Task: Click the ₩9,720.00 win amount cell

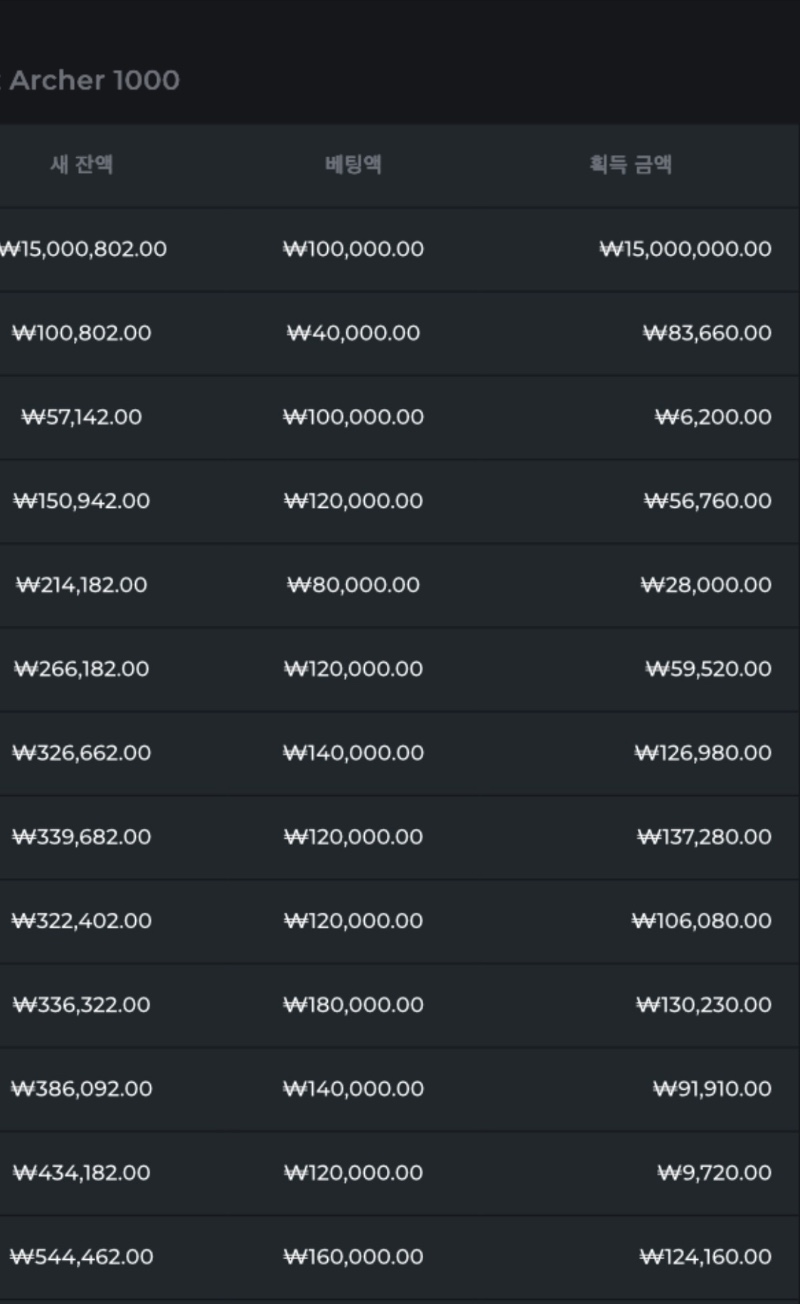Action: point(715,1173)
